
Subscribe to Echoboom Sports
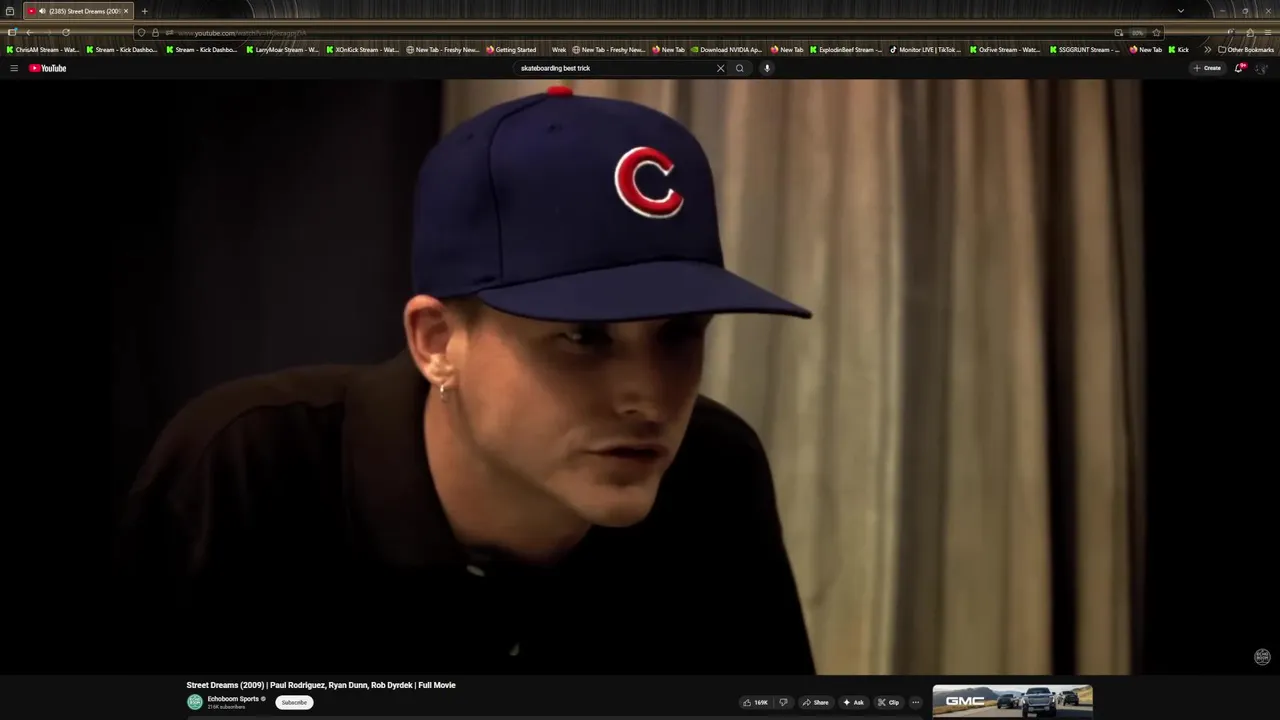point(294,702)
